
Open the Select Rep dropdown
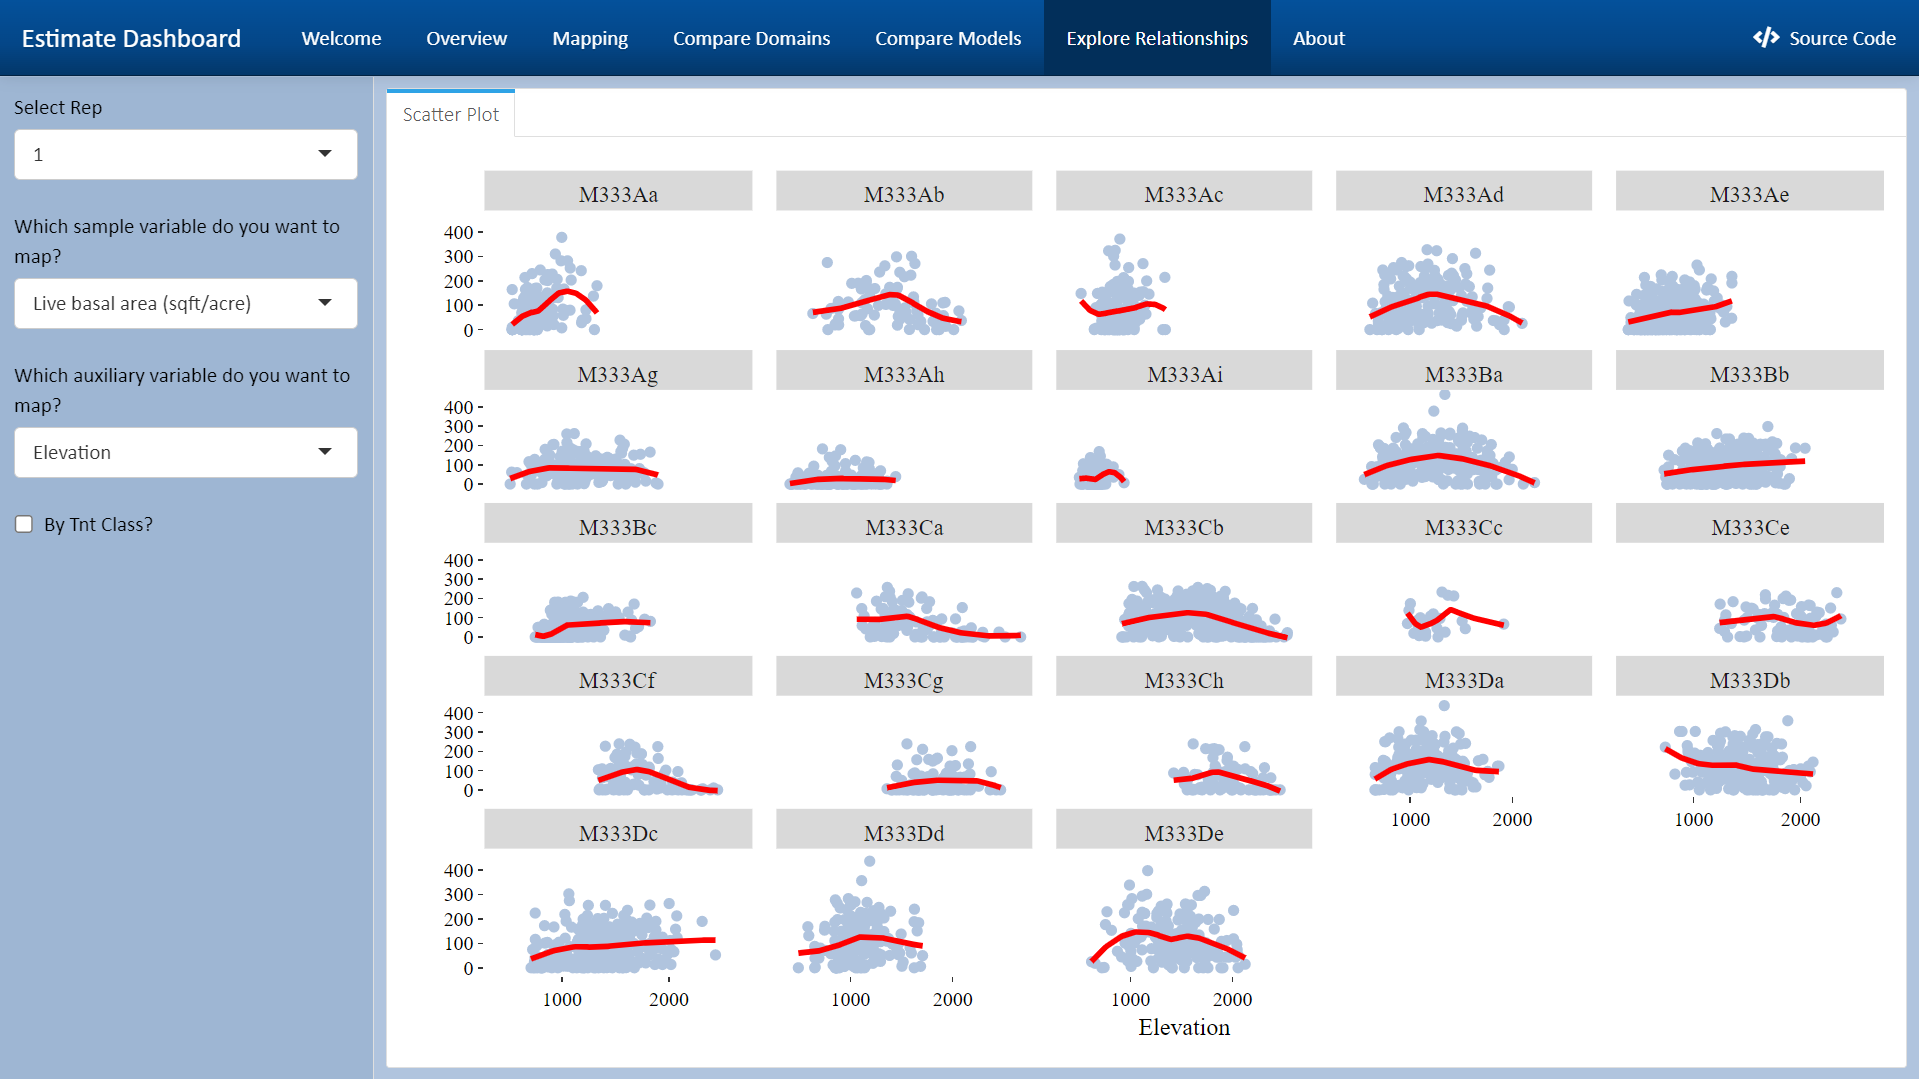pos(186,154)
